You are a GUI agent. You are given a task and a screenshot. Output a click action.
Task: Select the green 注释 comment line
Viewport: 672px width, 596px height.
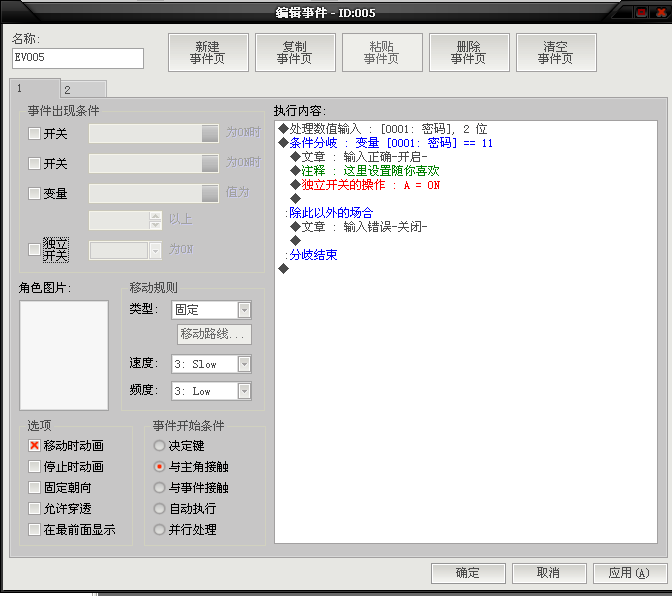point(365,171)
